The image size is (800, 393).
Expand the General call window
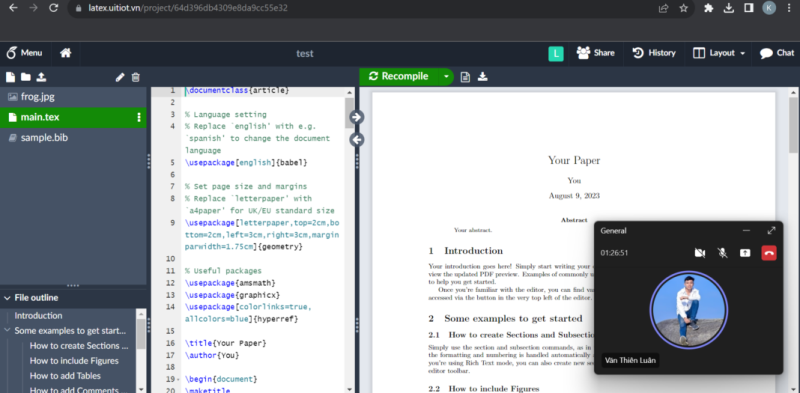771,231
